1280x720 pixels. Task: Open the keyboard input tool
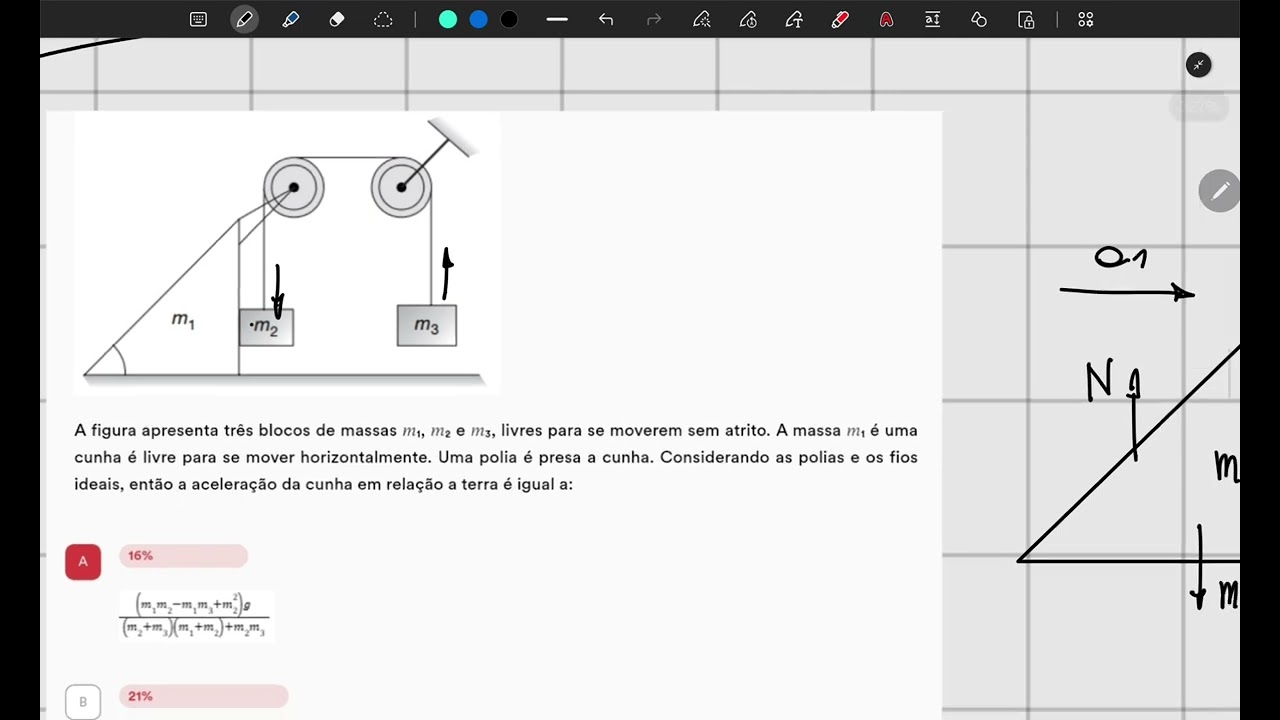[198, 19]
